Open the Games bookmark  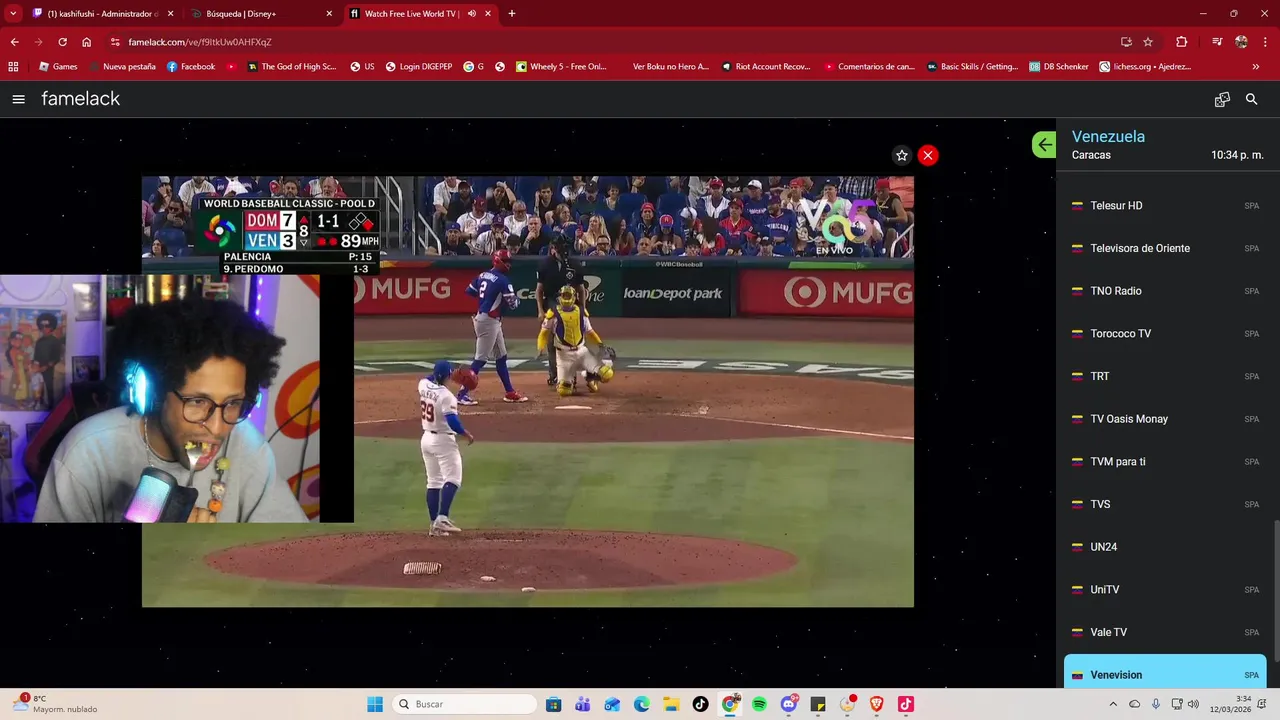tap(58, 67)
